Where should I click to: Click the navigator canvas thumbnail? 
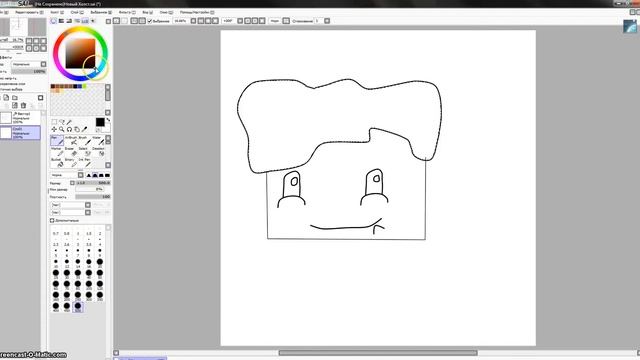19,27
